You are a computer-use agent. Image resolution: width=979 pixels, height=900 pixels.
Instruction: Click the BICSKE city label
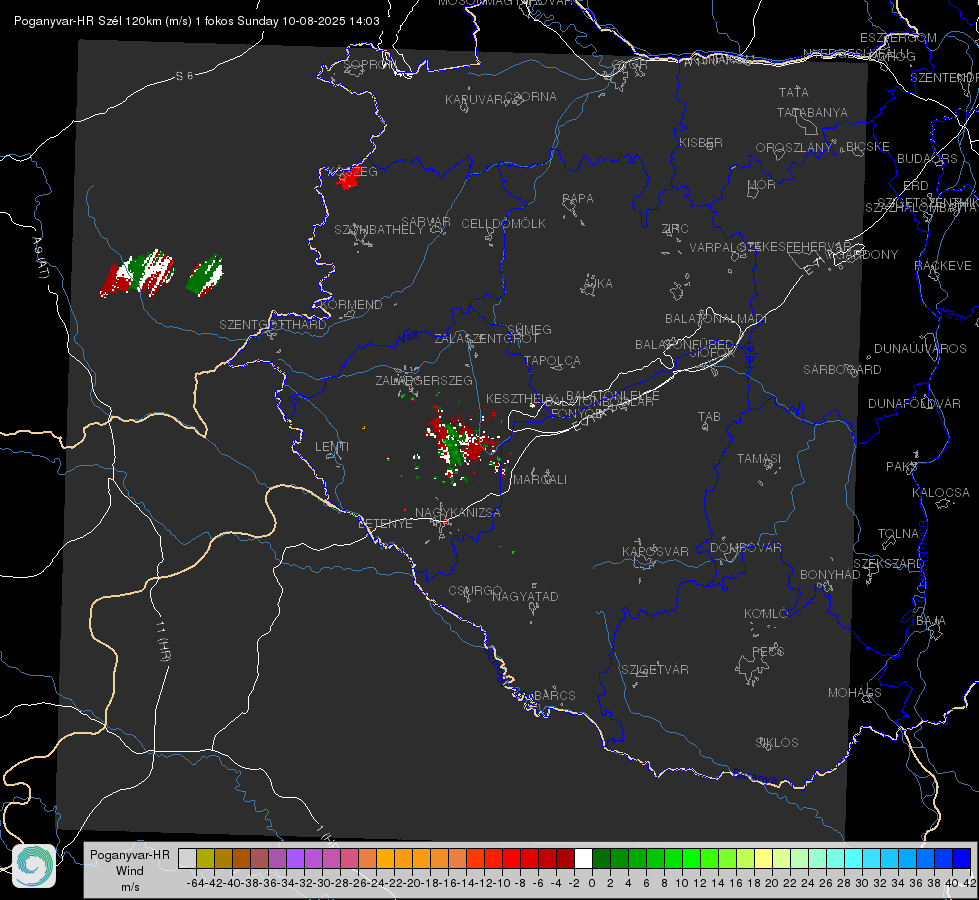(868, 147)
